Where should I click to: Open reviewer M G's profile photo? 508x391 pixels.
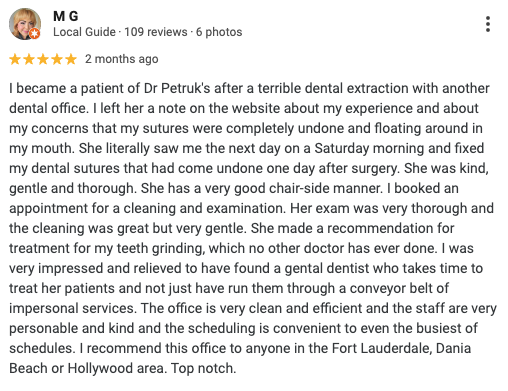25,24
